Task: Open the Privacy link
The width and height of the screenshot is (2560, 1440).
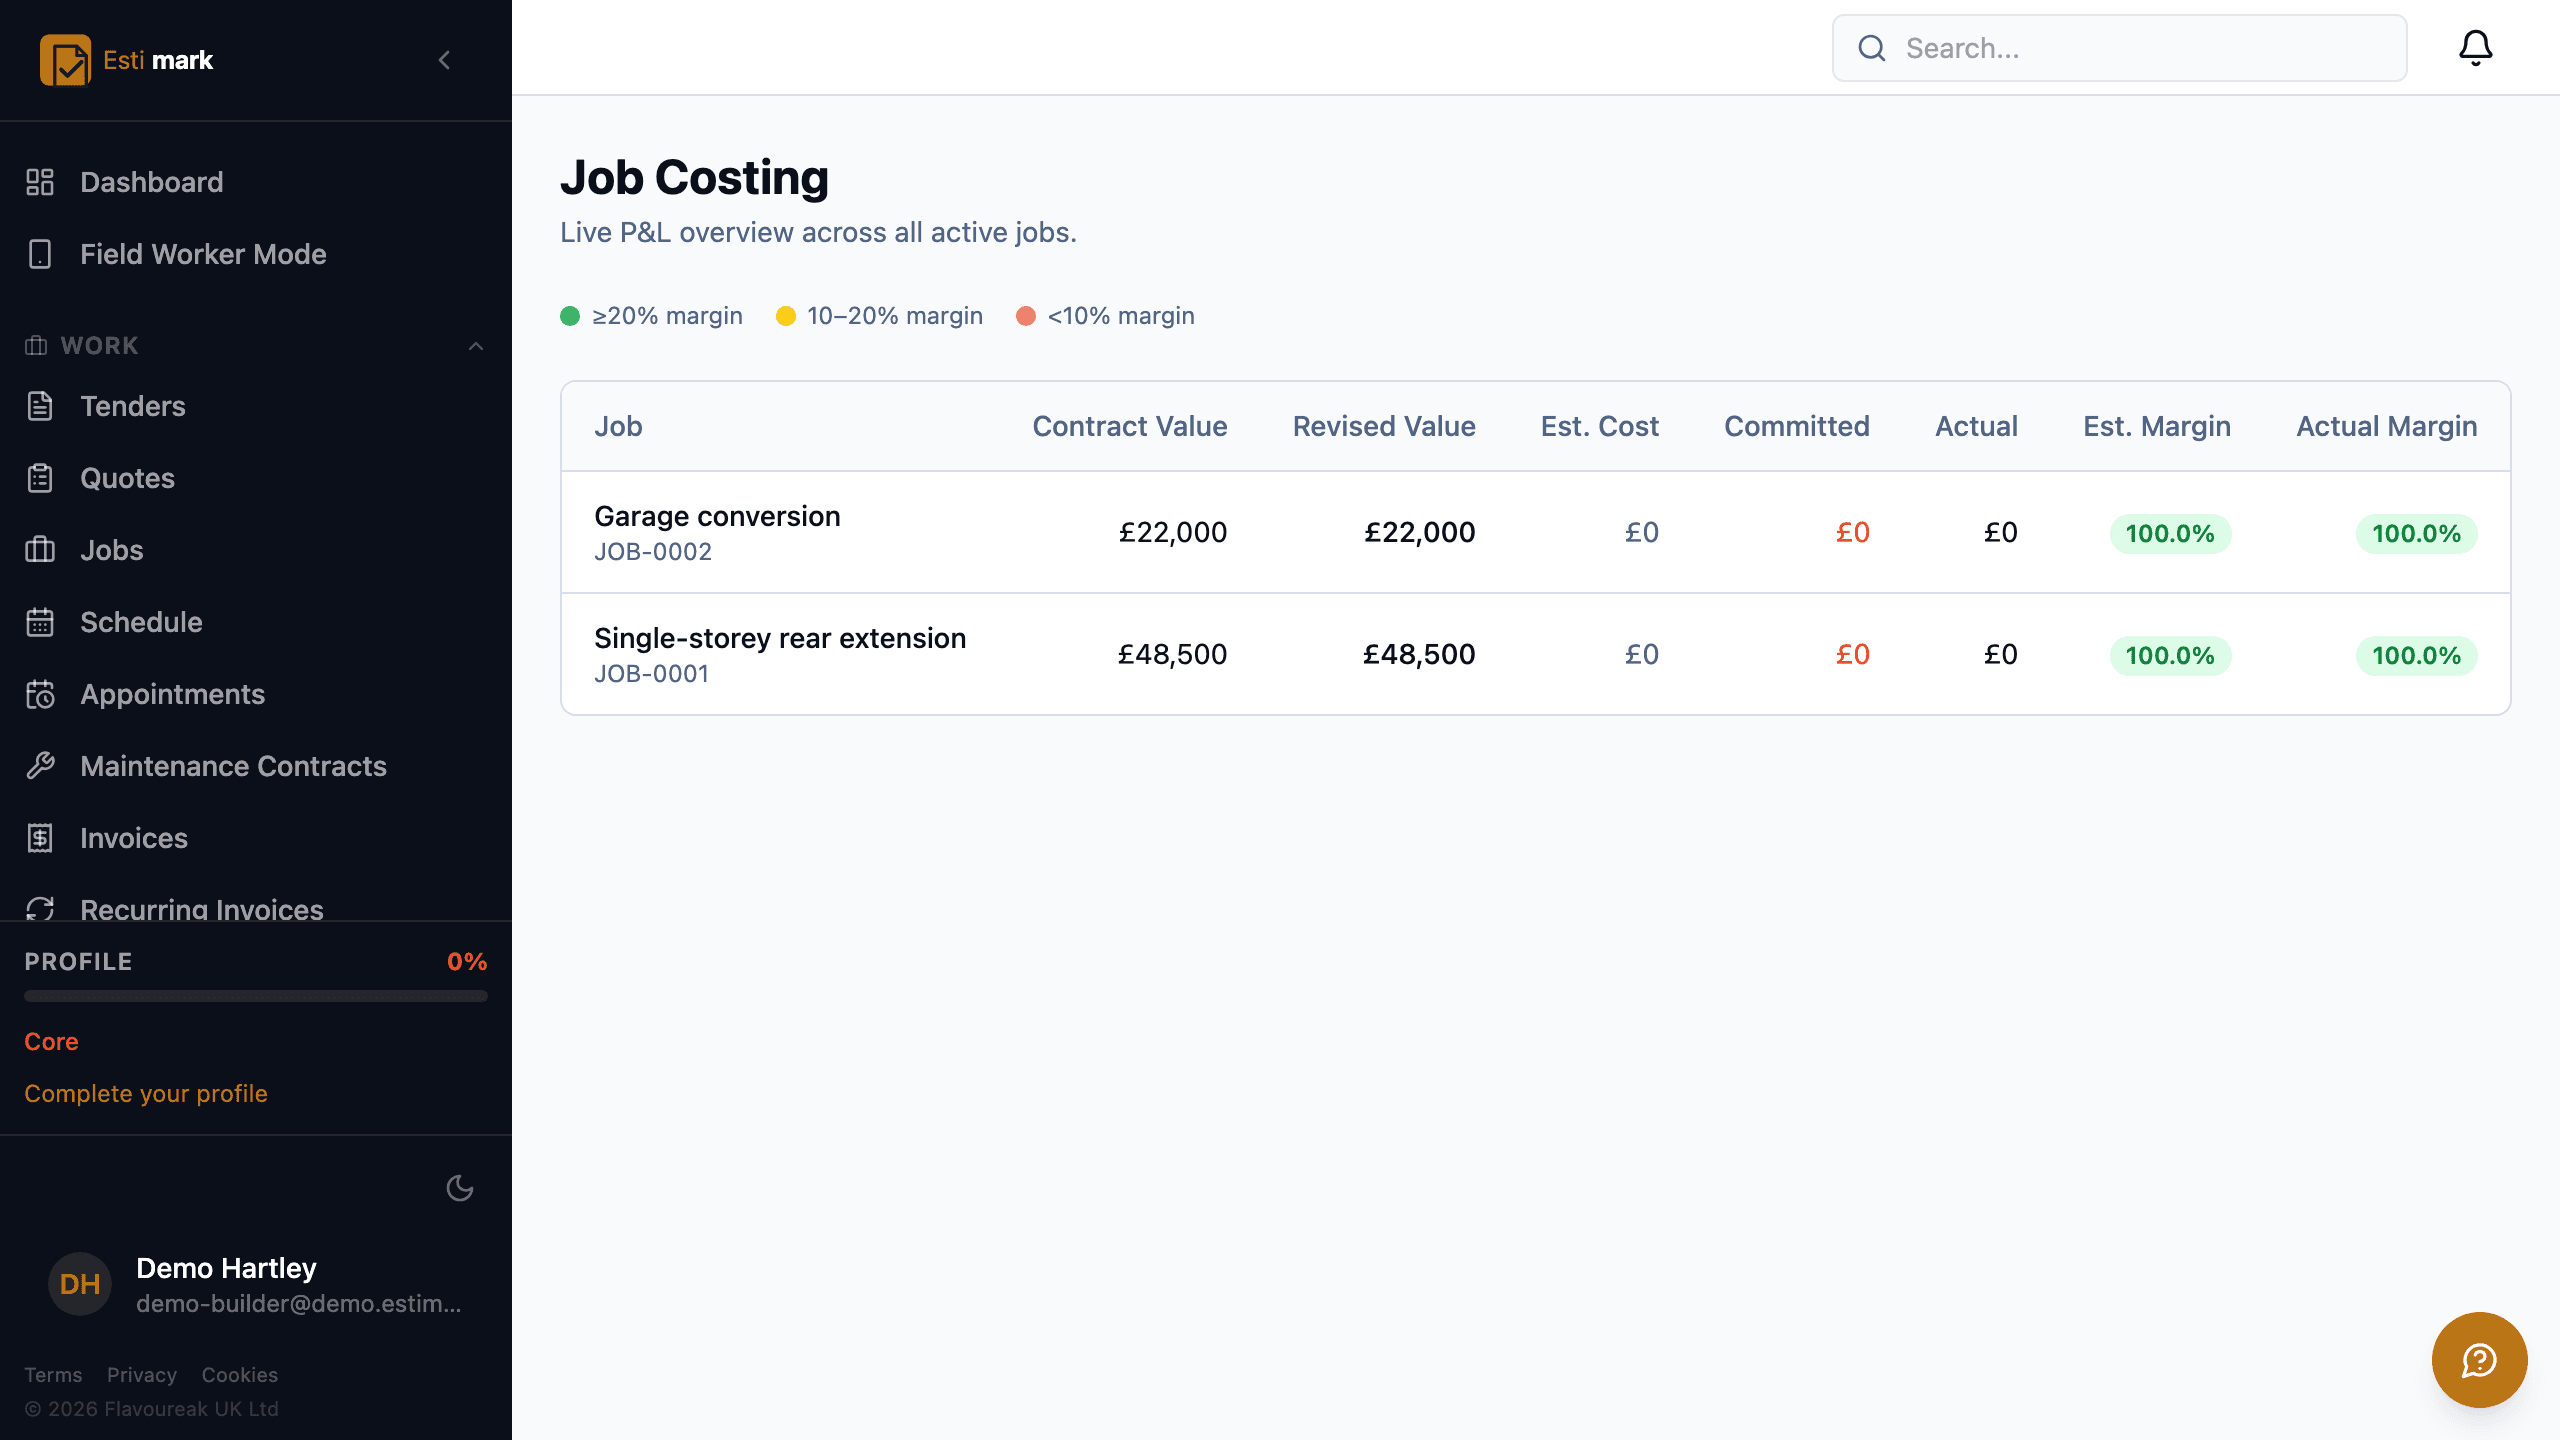Action: click(142, 1375)
